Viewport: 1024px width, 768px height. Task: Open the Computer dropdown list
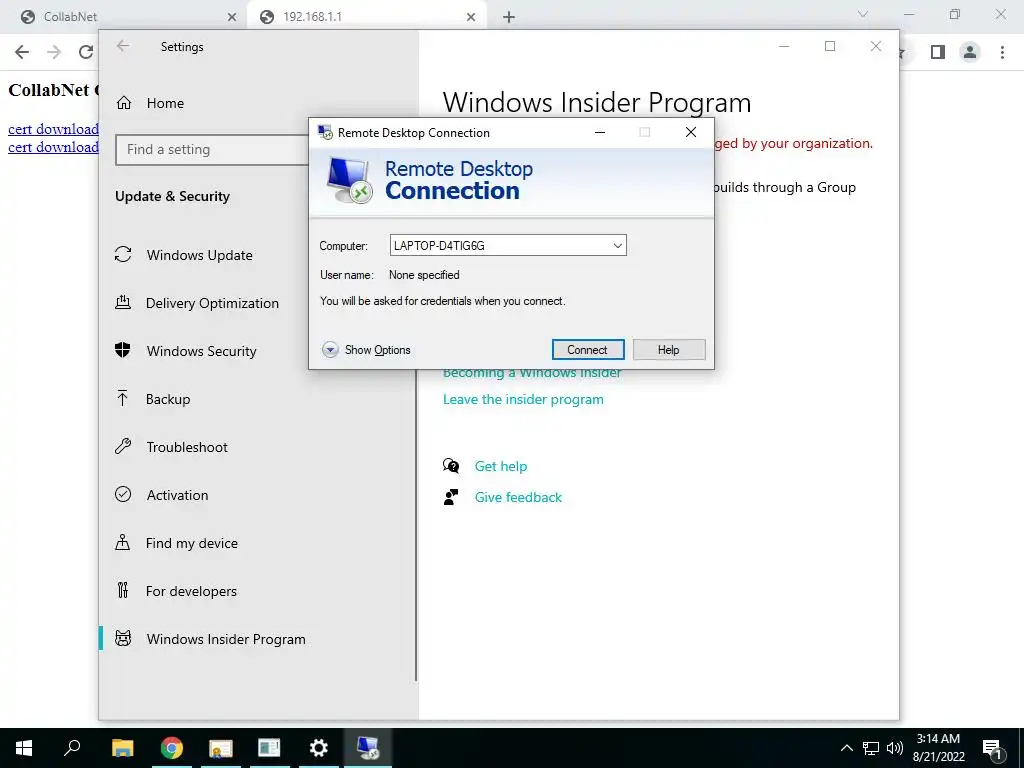pyautogui.click(x=617, y=246)
